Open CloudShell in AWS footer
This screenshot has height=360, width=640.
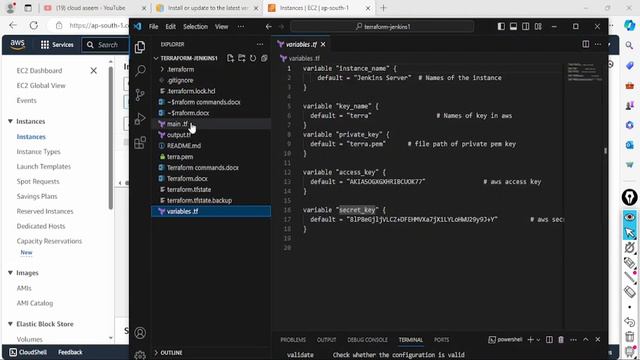pos(28,352)
